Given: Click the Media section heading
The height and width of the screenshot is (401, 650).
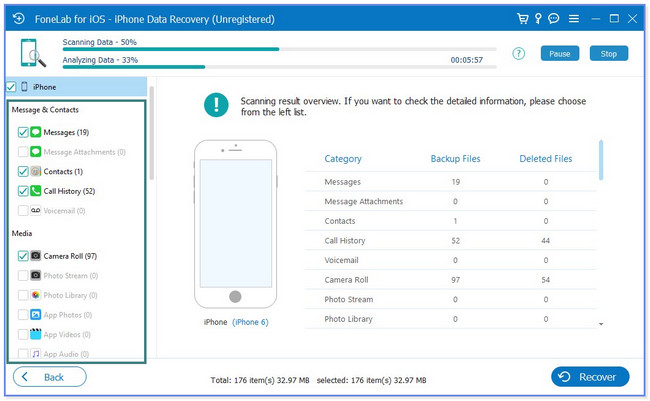Looking at the screenshot, I should [x=22, y=233].
